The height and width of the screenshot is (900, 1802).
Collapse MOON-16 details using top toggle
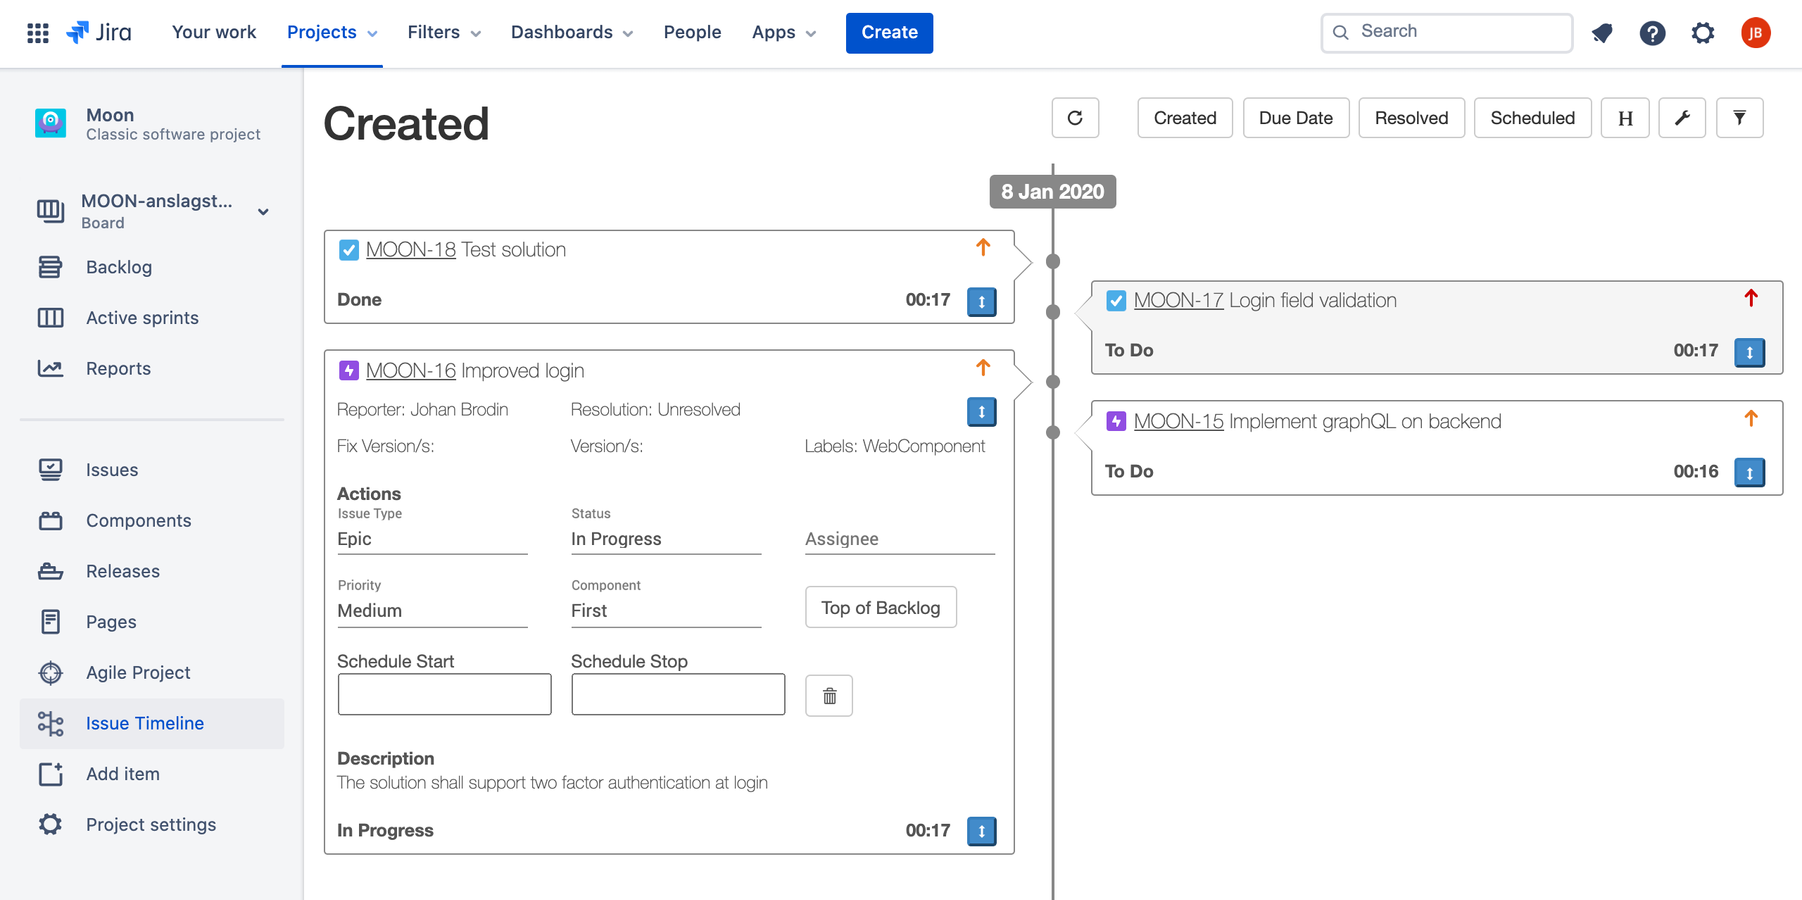[982, 412]
